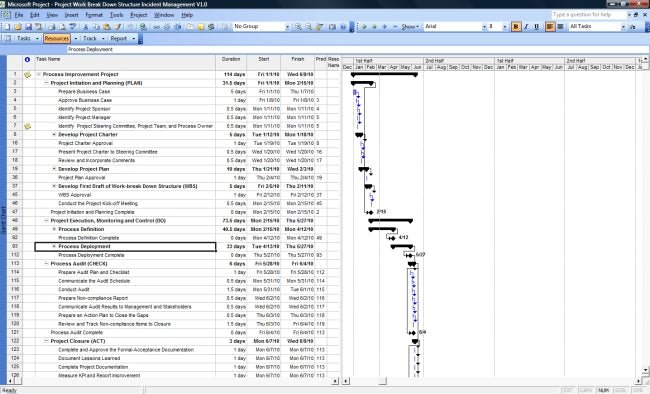Click the Gantt chart horizontal scrollbar thumb
The width and height of the screenshot is (650, 394).
[x=383, y=381]
